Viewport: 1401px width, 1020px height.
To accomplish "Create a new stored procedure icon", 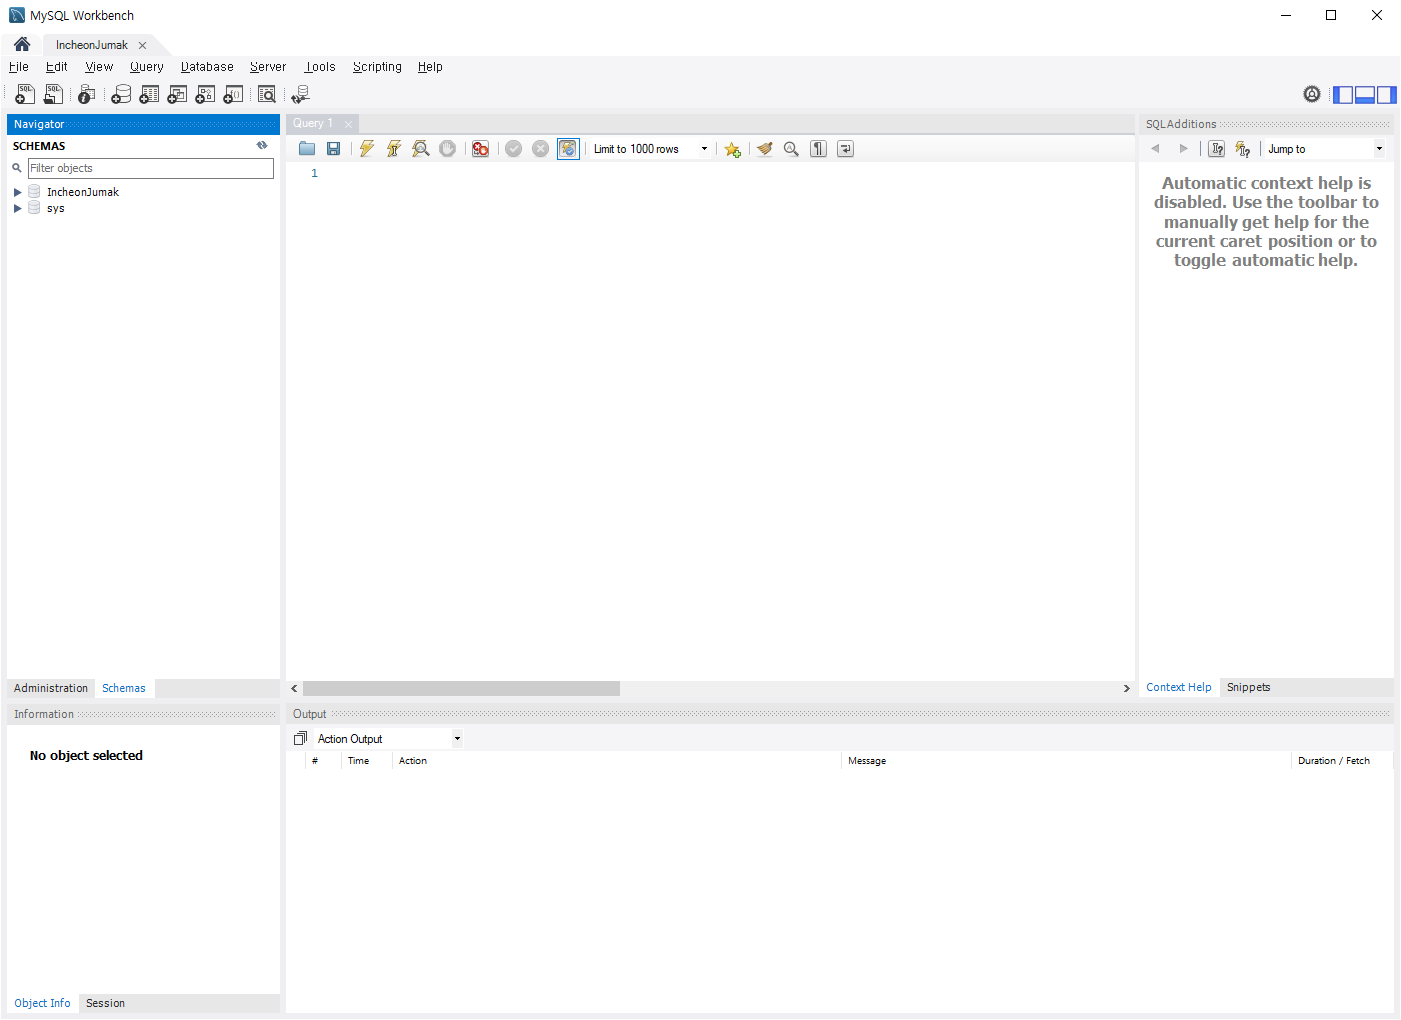I will [205, 94].
